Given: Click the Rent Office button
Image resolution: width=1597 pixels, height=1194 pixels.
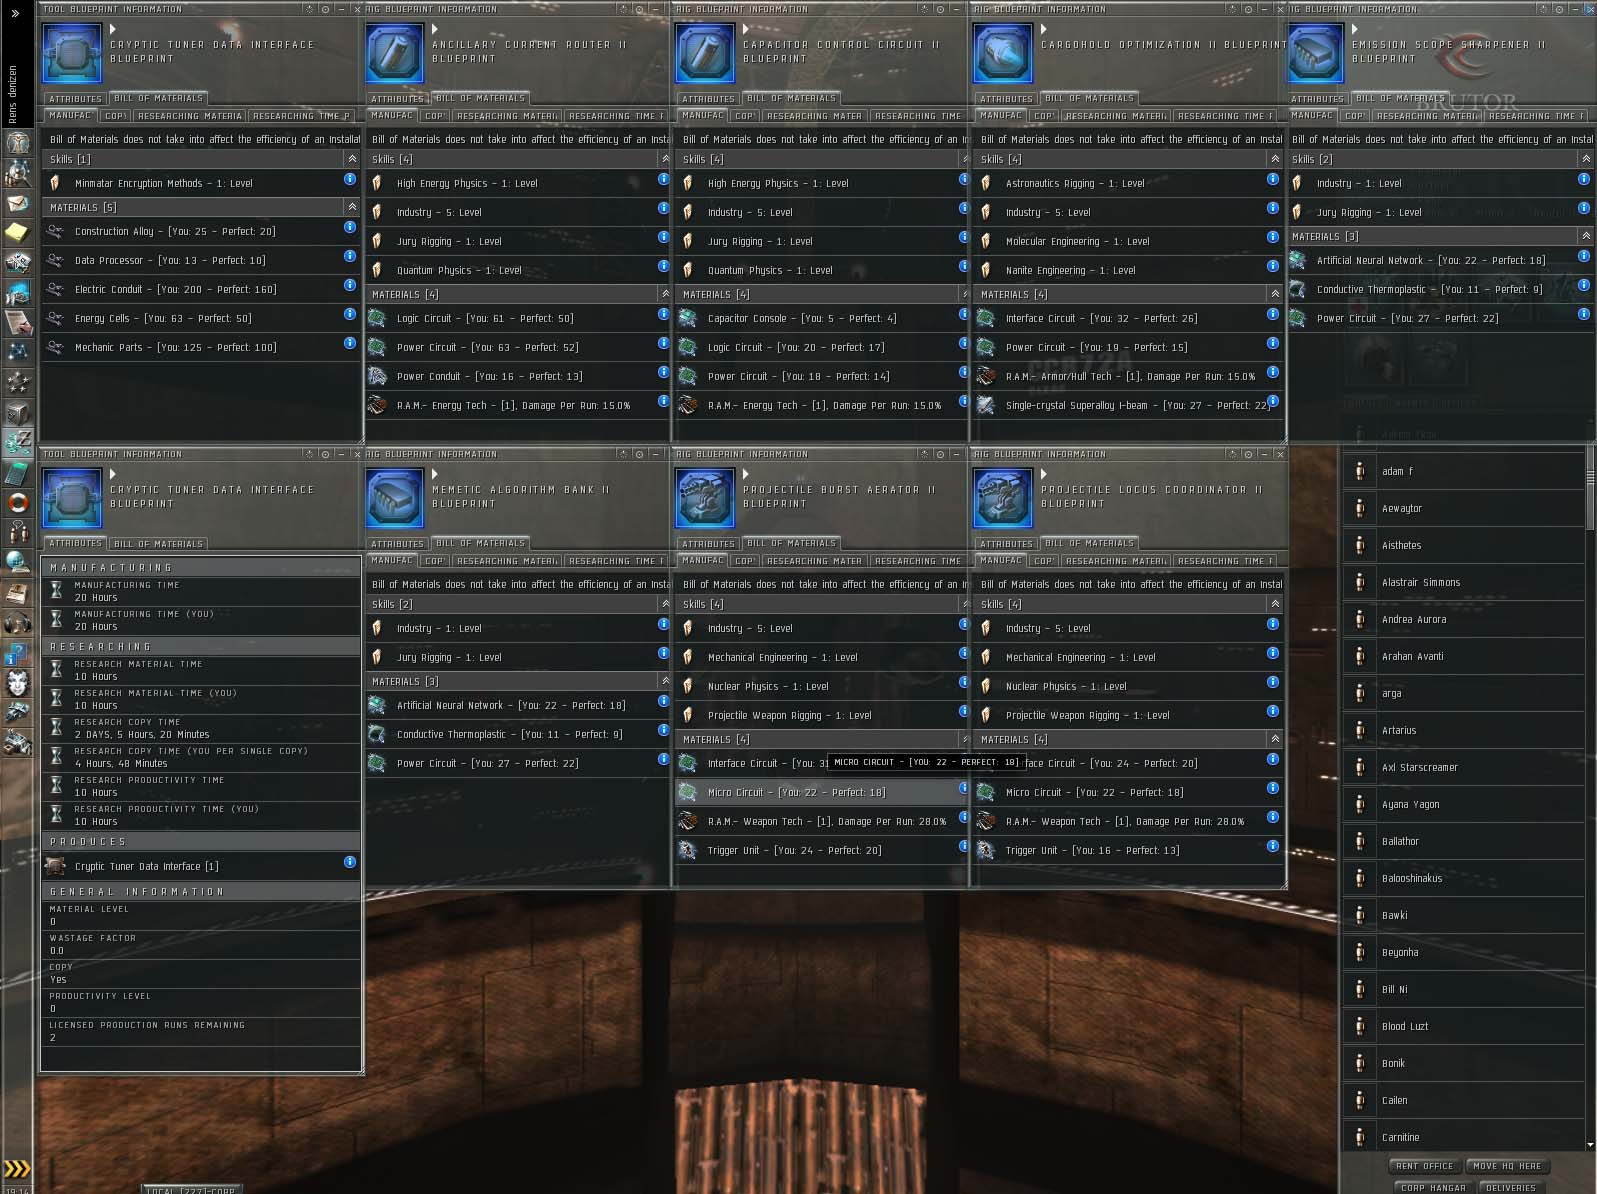Looking at the screenshot, I should coord(1424,1166).
